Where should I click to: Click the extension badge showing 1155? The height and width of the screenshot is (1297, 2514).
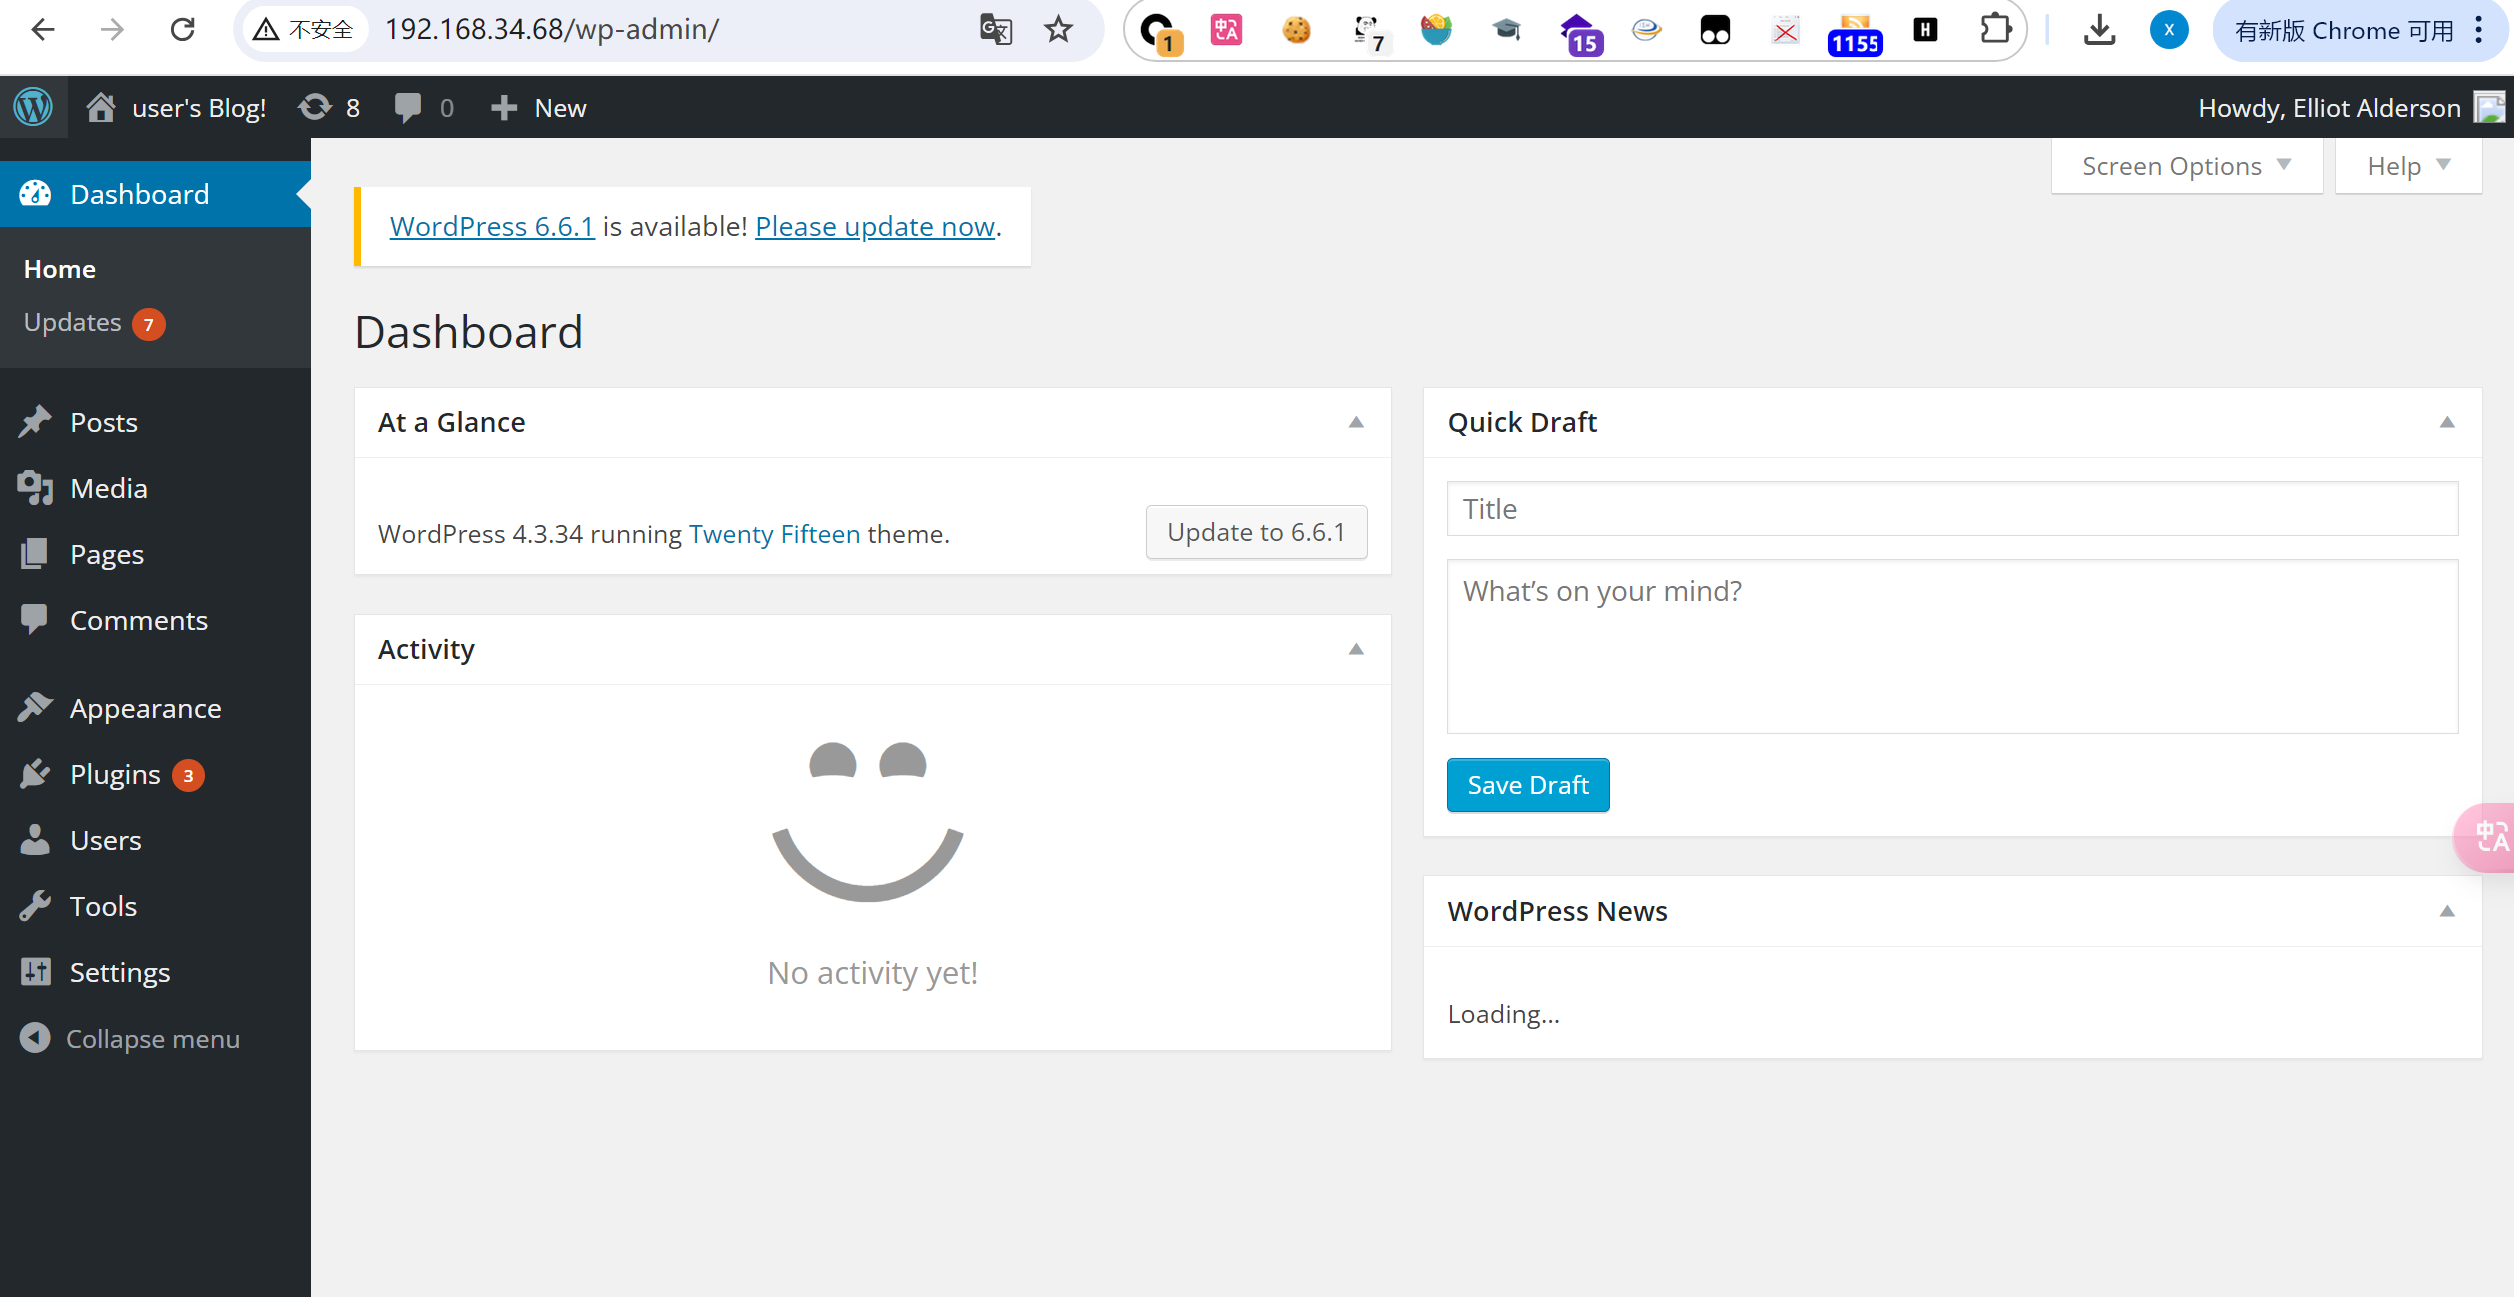pos(1855,34)
